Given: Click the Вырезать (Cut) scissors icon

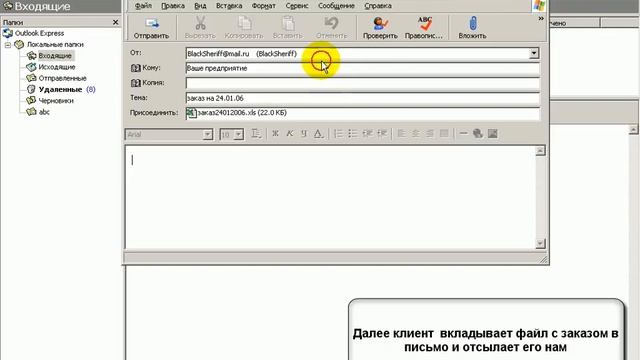Looking at the screenshot, I should coord(200,23).
